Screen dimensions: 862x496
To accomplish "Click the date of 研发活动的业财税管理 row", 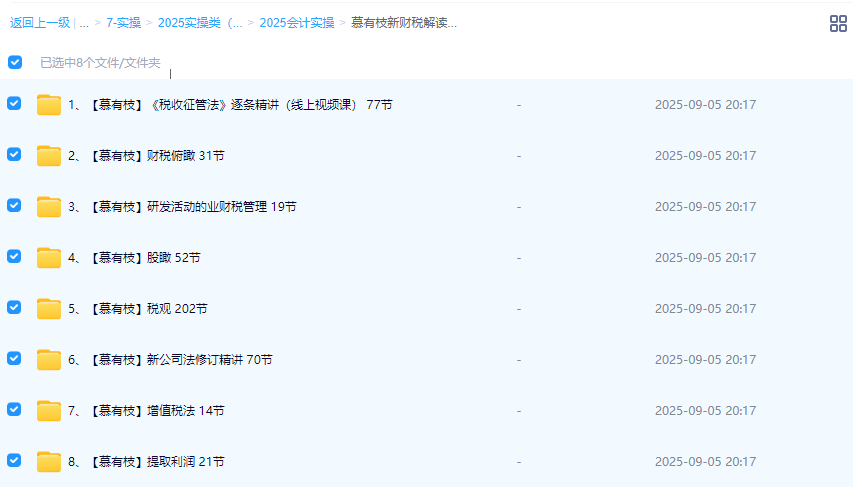I will point(705,207).
